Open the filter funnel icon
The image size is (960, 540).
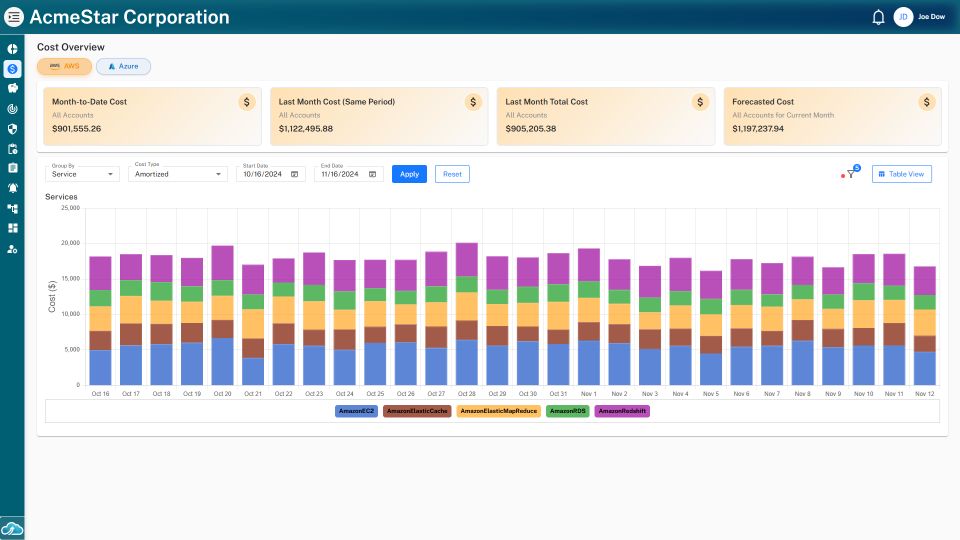[851, 174]
